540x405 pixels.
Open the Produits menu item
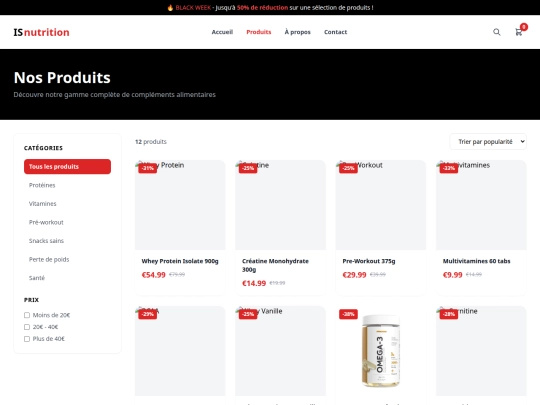tap(259, 32)
